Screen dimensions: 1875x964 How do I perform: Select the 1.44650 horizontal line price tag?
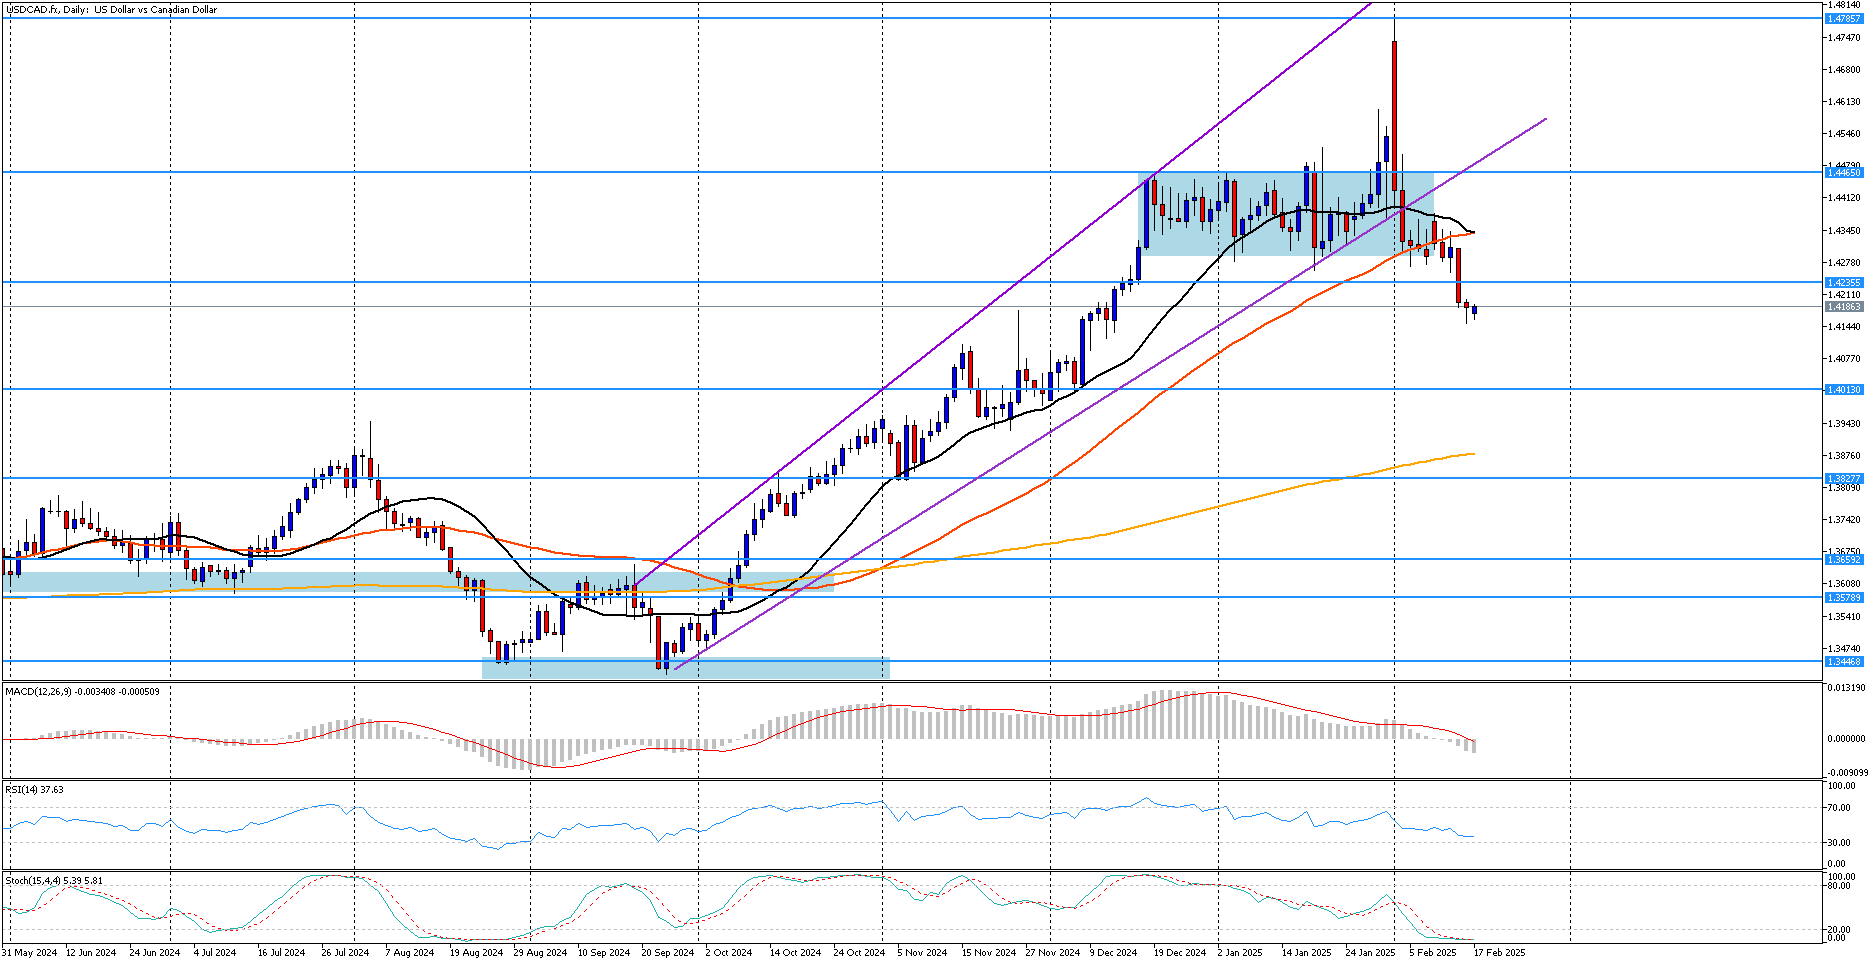coord(1843,173)
